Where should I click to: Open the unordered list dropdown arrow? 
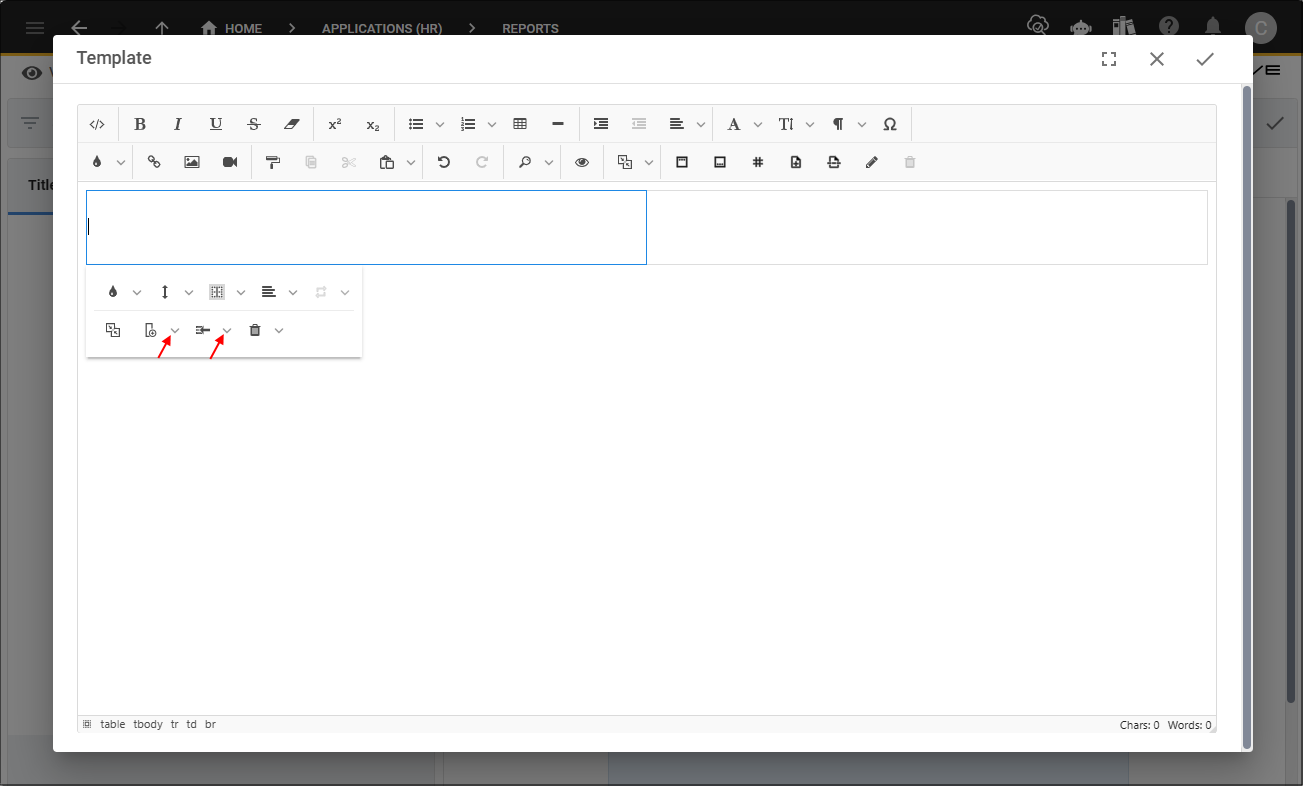pyautogui.click(x=440, y=124)
